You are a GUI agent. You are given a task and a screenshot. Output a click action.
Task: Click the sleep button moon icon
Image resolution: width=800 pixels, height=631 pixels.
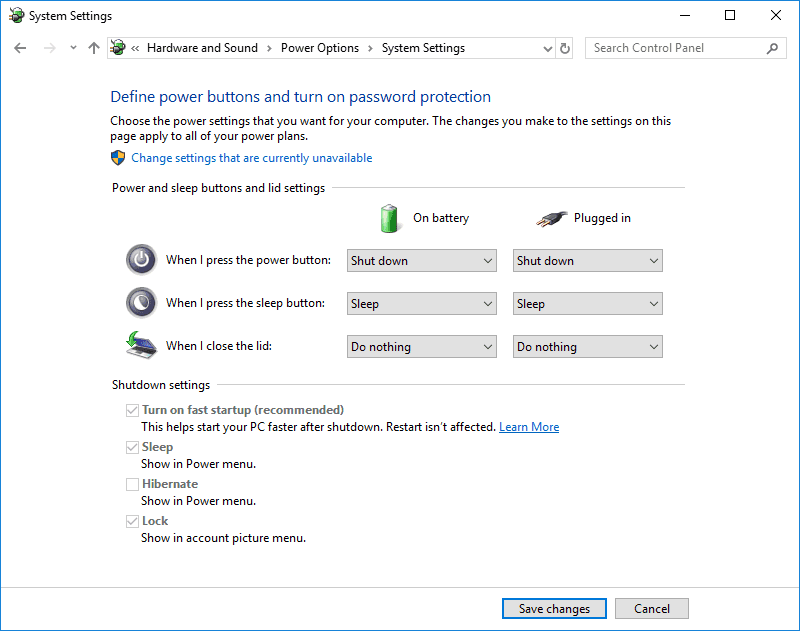(141, 303)
